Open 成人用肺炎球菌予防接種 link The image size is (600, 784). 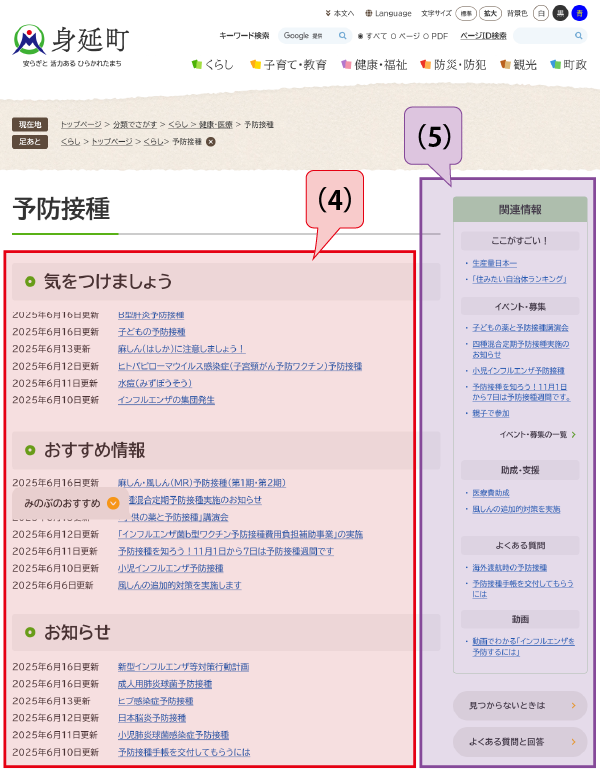[165, 684]
